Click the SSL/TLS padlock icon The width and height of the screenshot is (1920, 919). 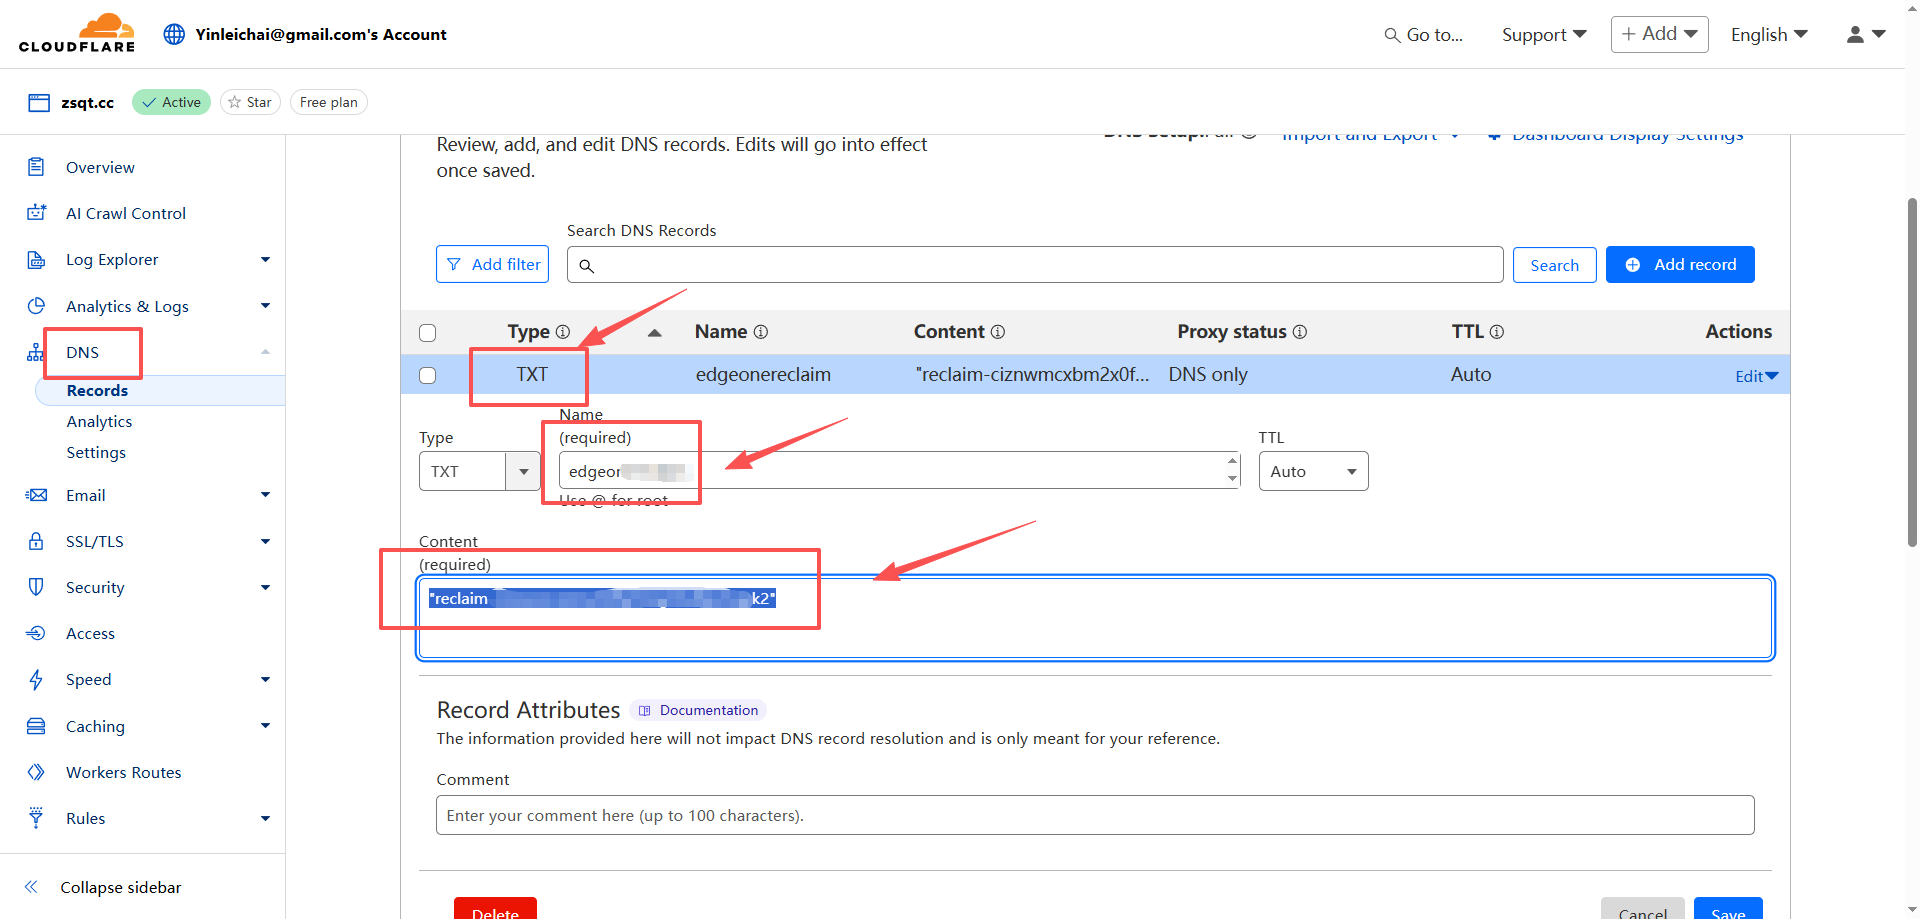pyautogui.click(x=36, y=541)
